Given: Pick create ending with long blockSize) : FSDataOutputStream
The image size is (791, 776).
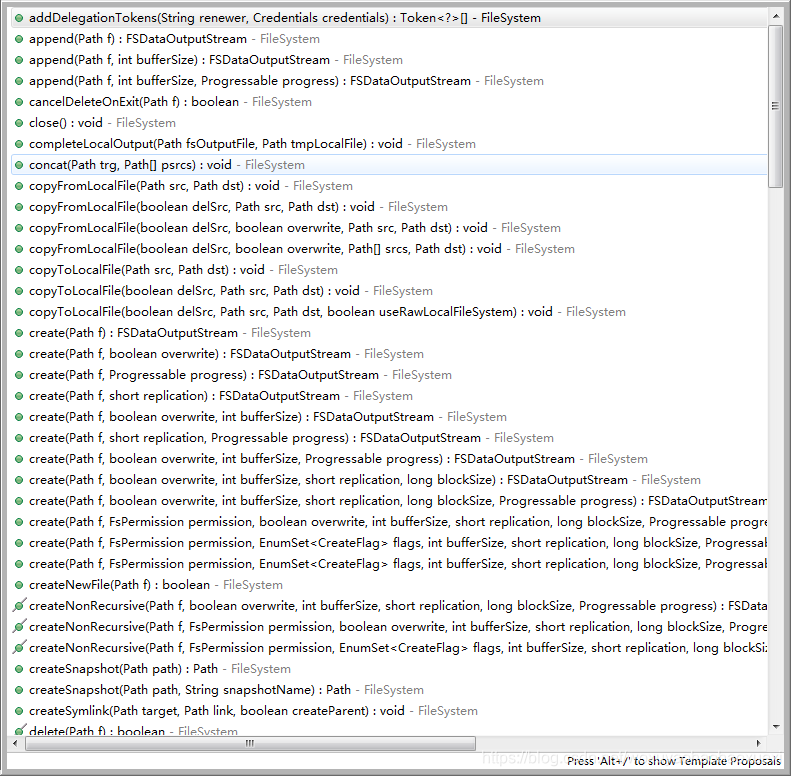Looking at the screenshot, I should click(388, 480).
